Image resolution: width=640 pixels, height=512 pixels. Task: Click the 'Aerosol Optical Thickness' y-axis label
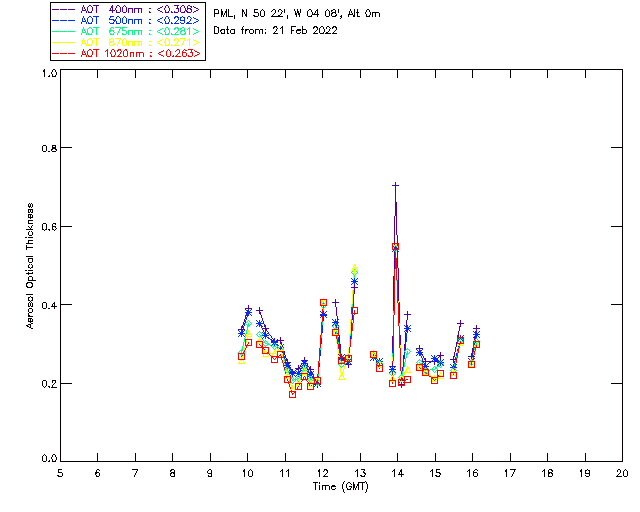[31, 265]
